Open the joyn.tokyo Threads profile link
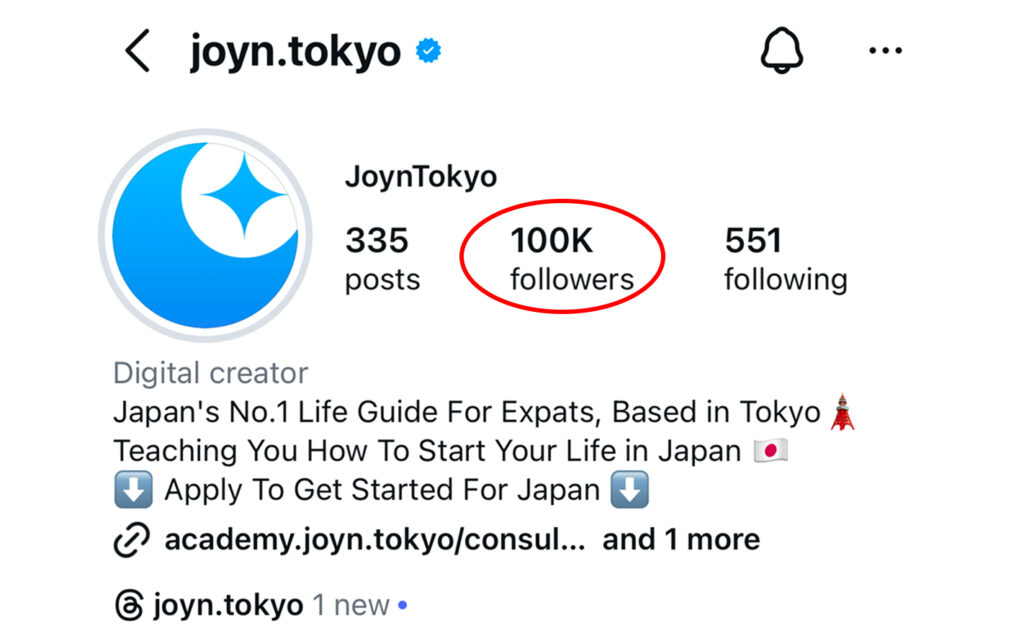The height and width of the screenshot is (641, 1024). [x=228, y=605]
